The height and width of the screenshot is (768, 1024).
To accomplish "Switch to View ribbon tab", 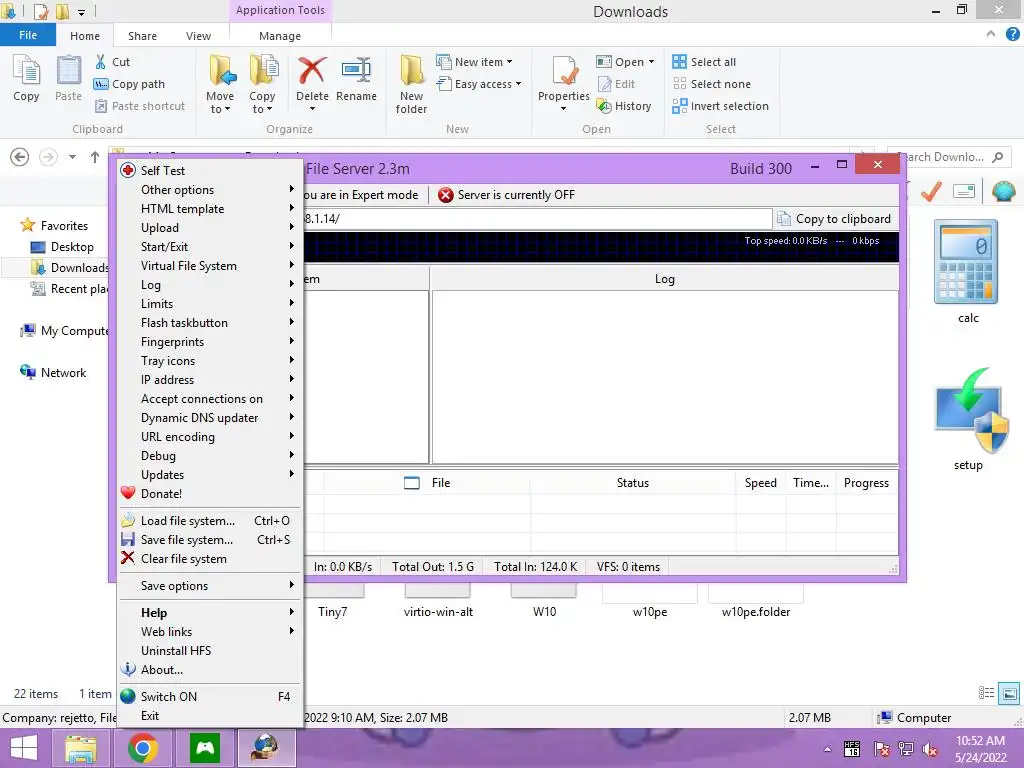I will click(198, 36).
